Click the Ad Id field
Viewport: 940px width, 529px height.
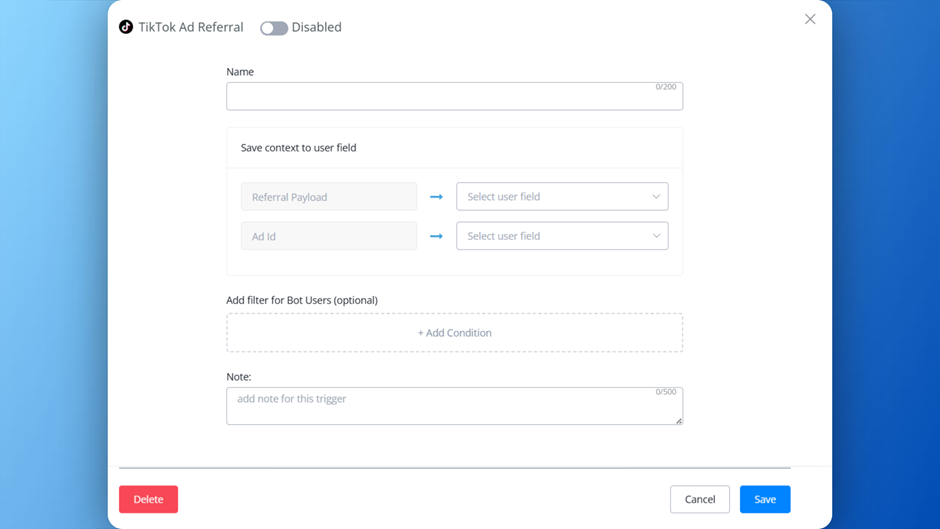point(329,236)
